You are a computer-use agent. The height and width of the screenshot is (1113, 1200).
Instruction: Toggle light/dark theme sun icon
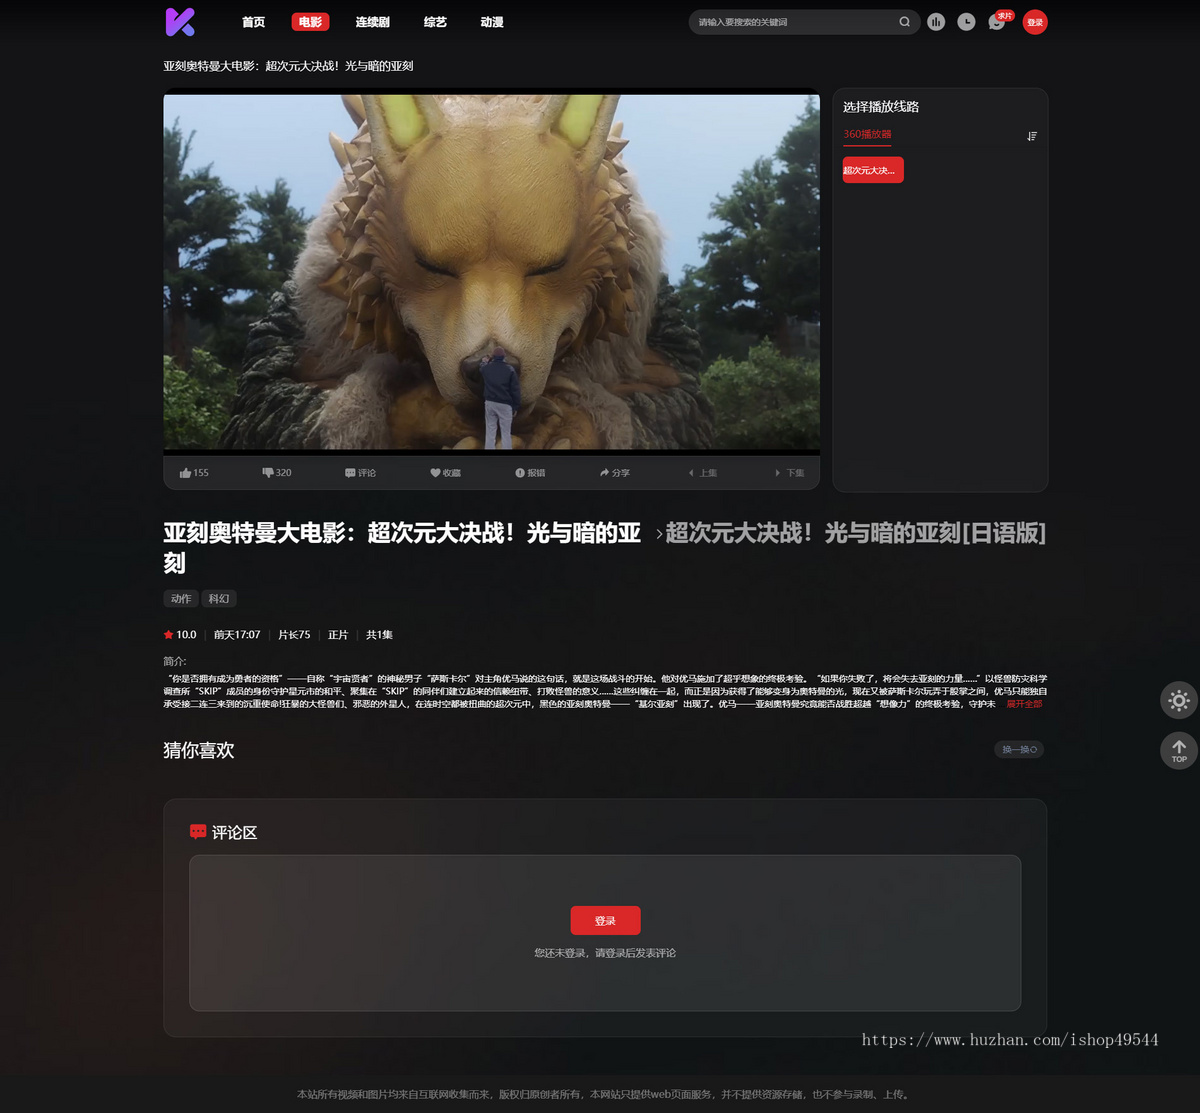pyautogui.click(x=1179, y=701)
